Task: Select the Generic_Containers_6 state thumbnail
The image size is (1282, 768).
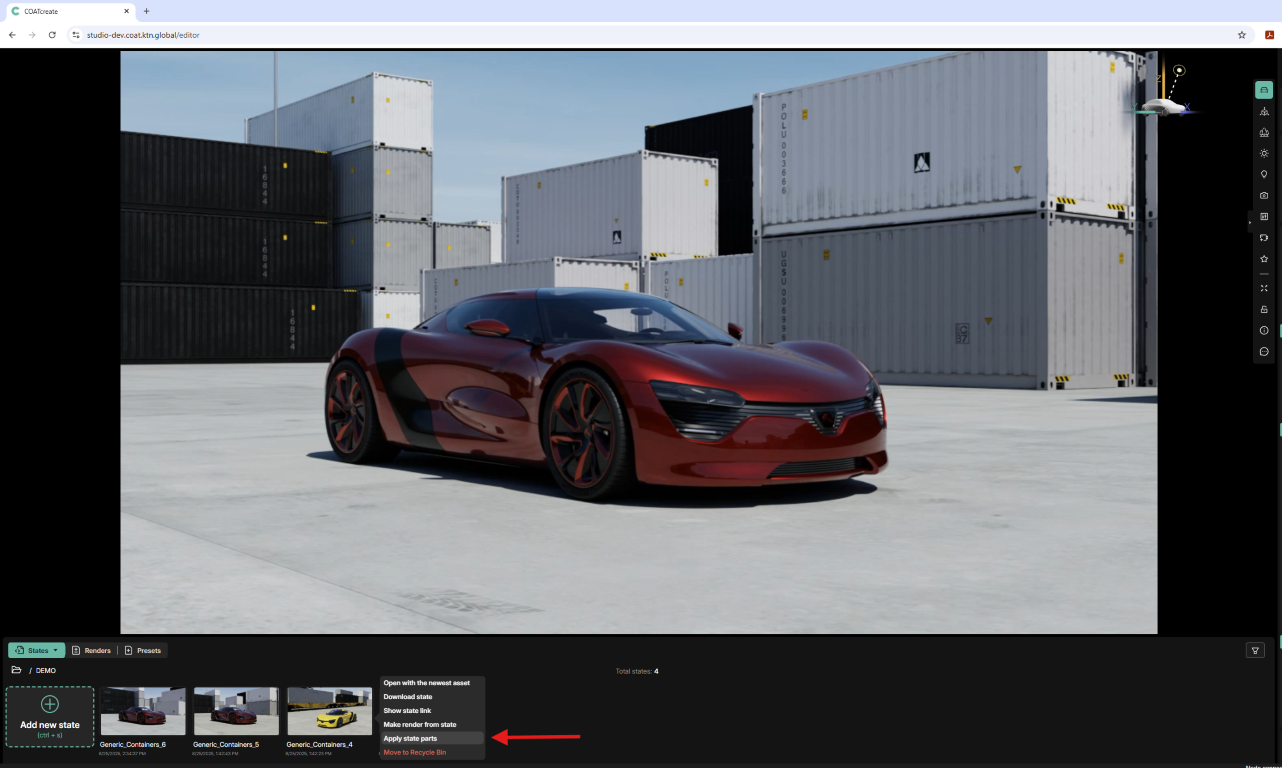Action: click(143, 711)
